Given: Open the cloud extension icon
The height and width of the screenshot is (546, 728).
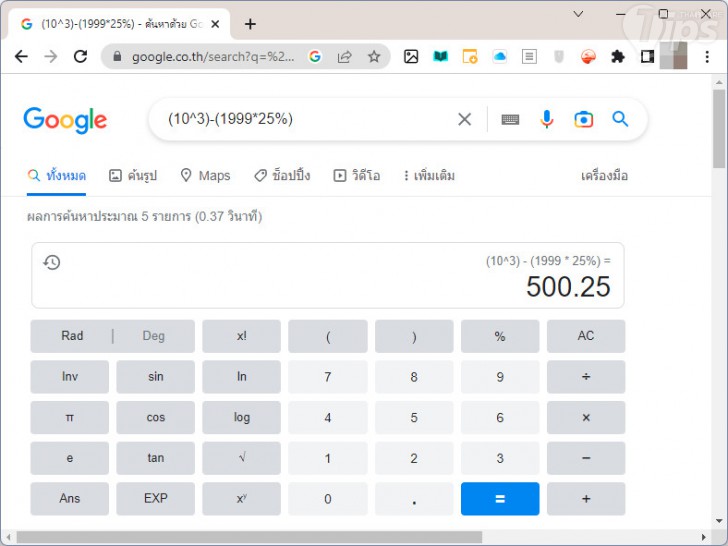Looking at the screenshot, I should (x=500, y=57).
